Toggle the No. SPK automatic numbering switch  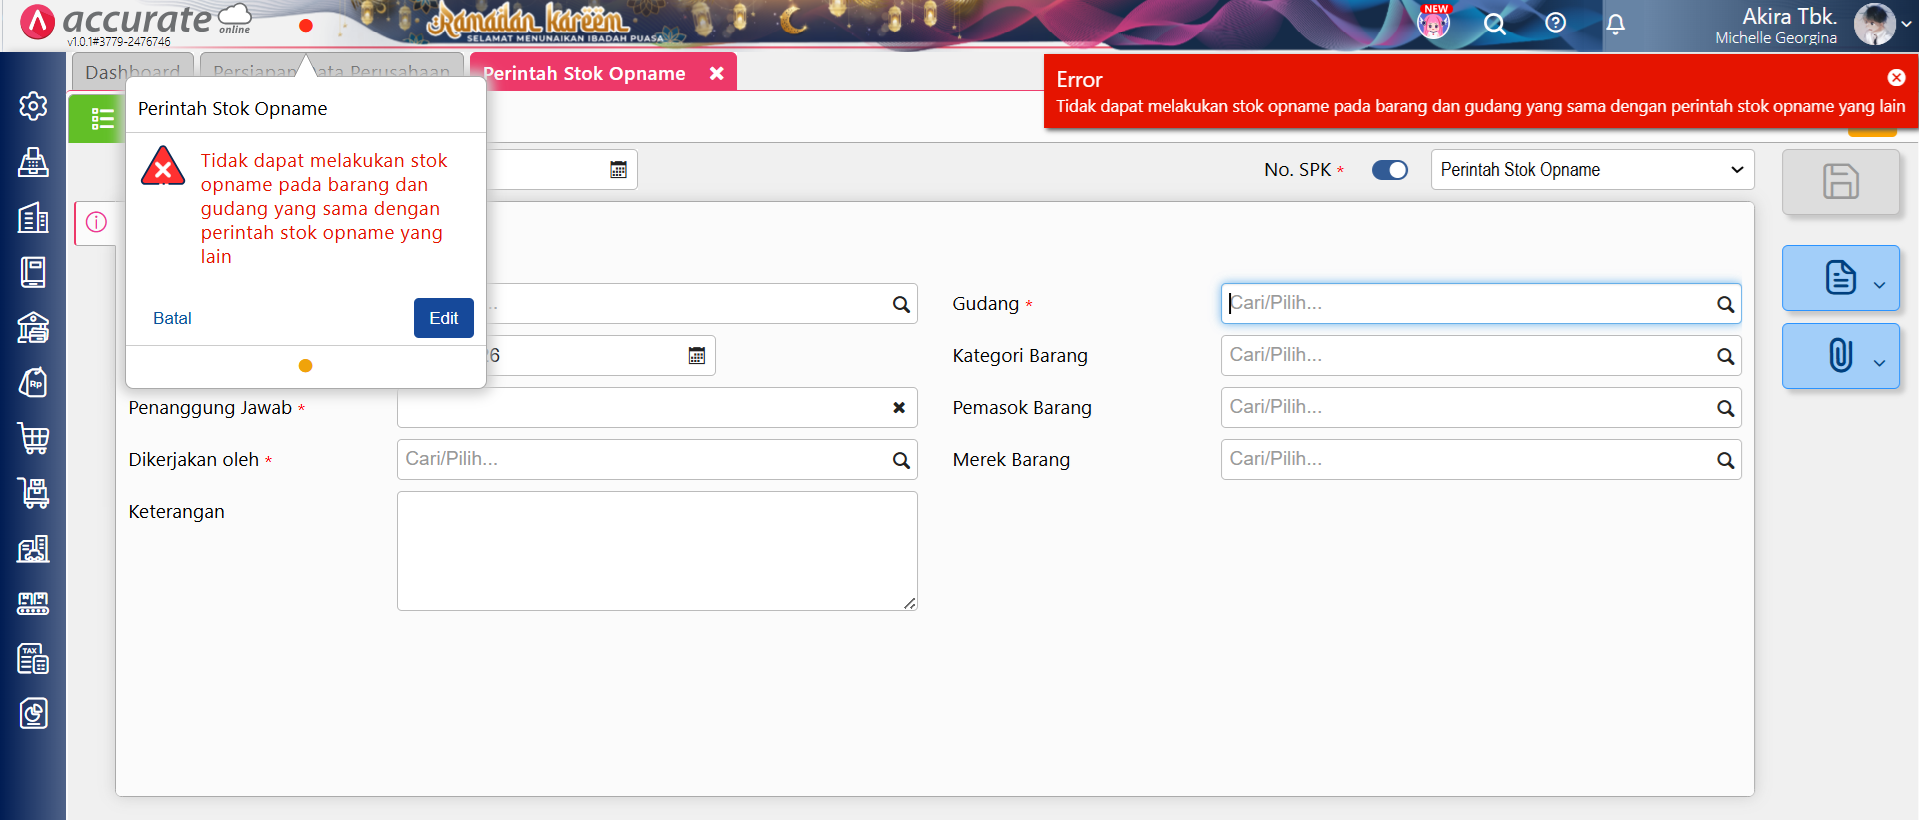(x=1389, y=170)
